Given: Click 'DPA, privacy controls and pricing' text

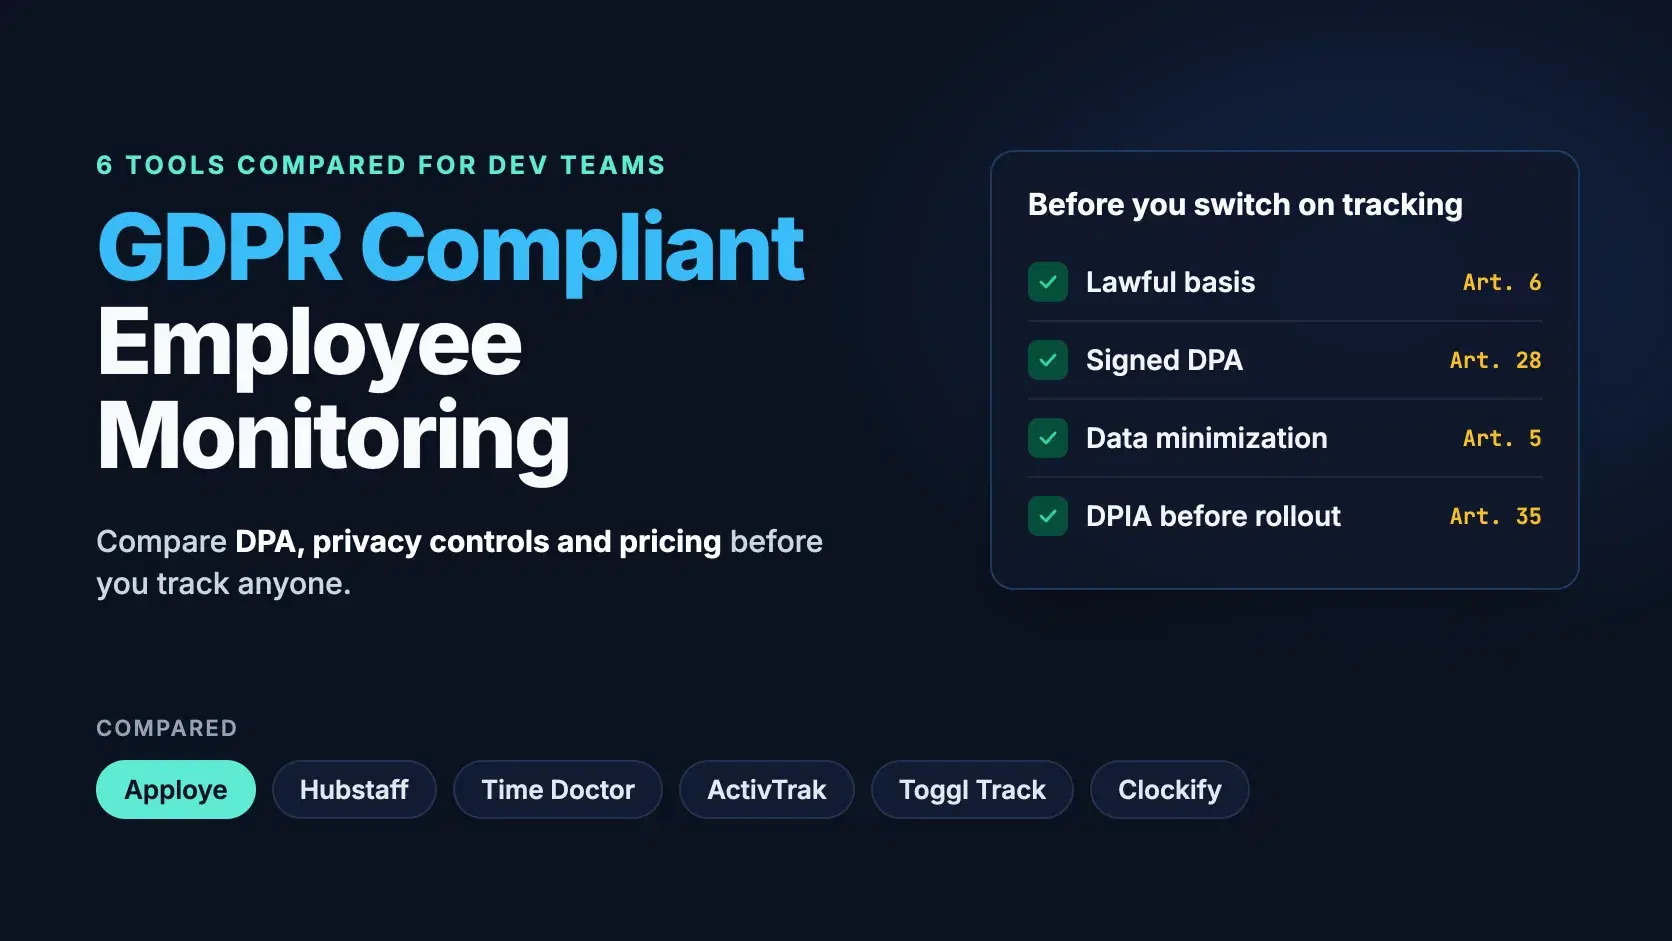Looking at the screenshot, I should [x=478, y=542].
